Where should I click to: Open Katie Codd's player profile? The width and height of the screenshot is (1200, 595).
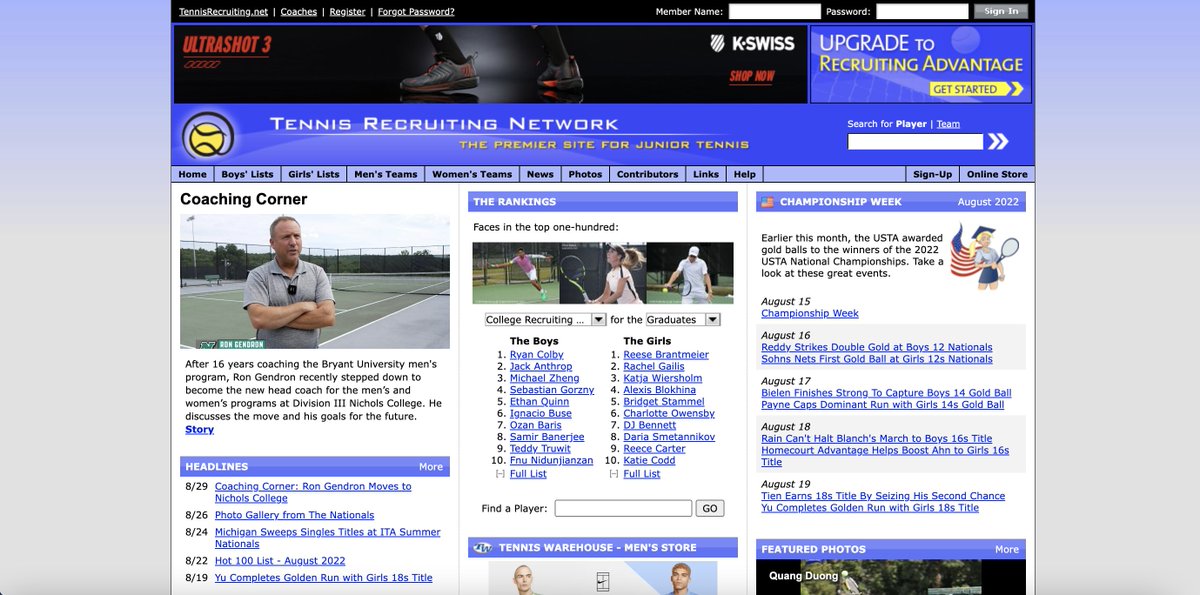(649, 460)
